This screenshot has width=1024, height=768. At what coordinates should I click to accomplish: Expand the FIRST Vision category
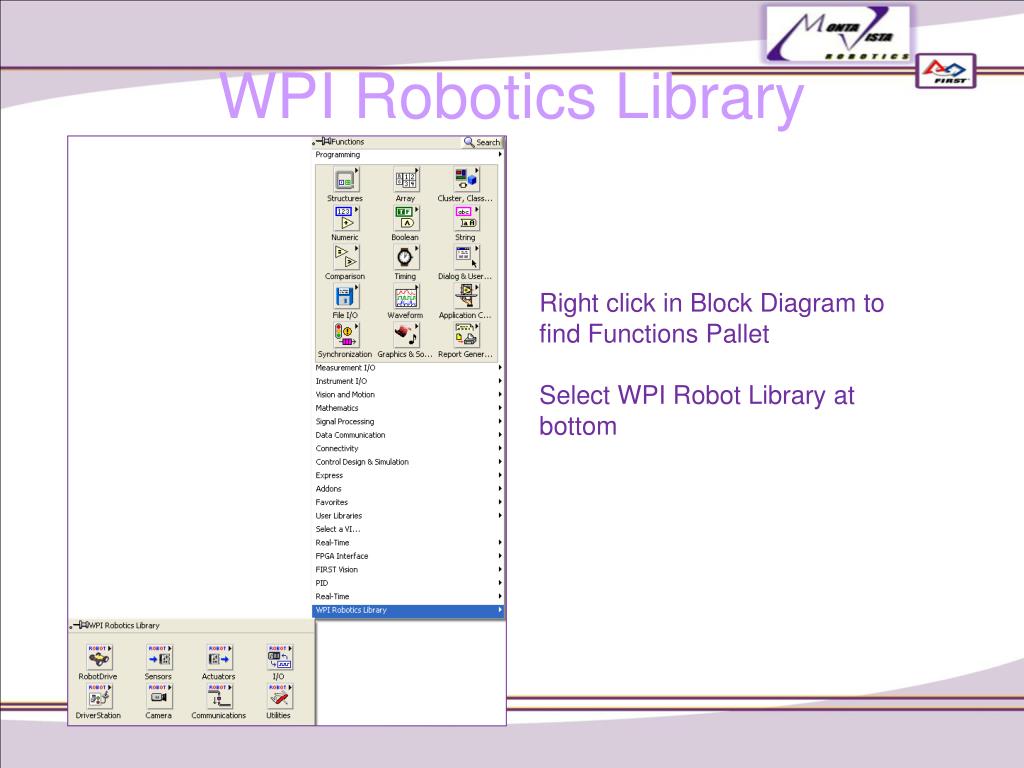[409, 569]
